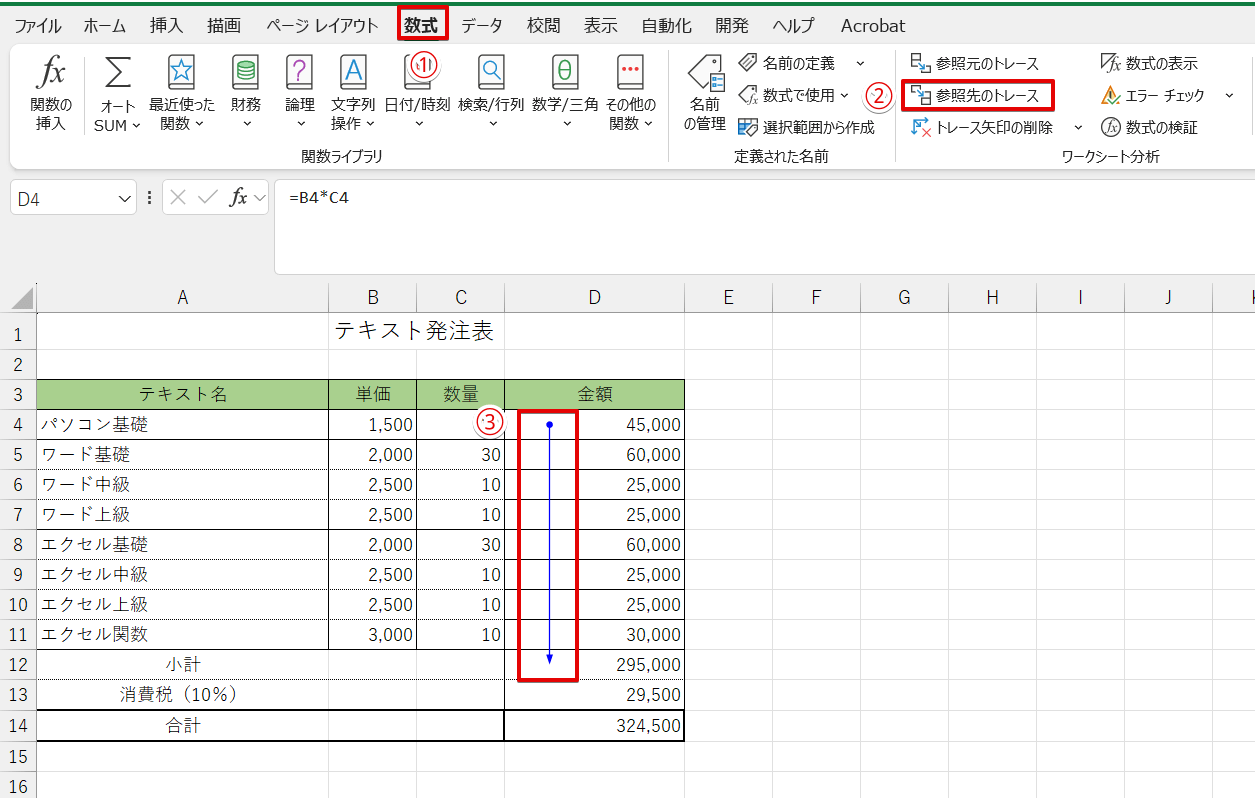The height and width of the screenshot is (798, 1255).
Task: Open Text (文字列操作) functions
Action: coord(353,94)
